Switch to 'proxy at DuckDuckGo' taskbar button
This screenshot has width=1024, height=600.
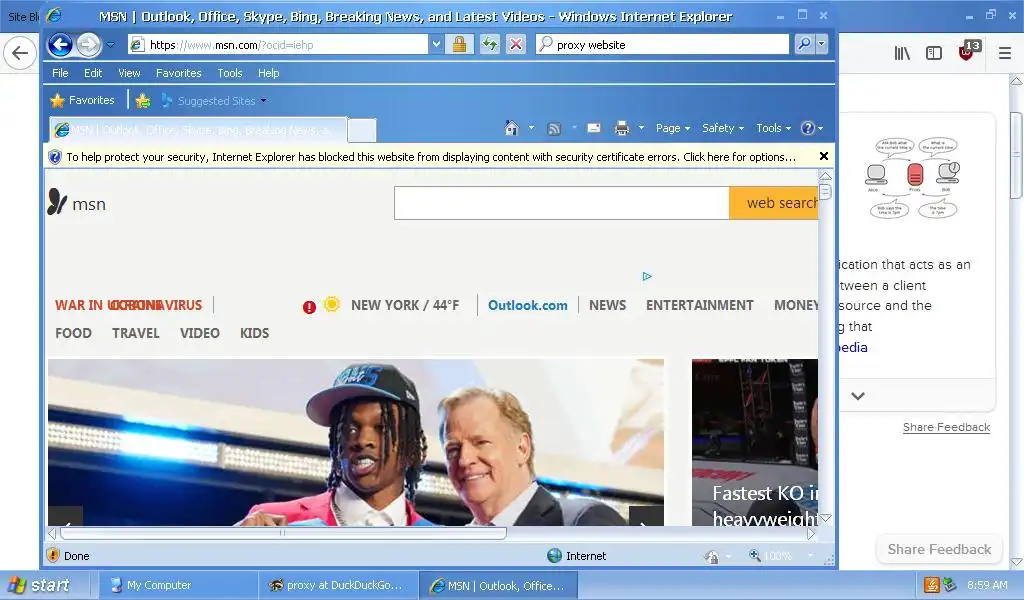click(338, 585)
